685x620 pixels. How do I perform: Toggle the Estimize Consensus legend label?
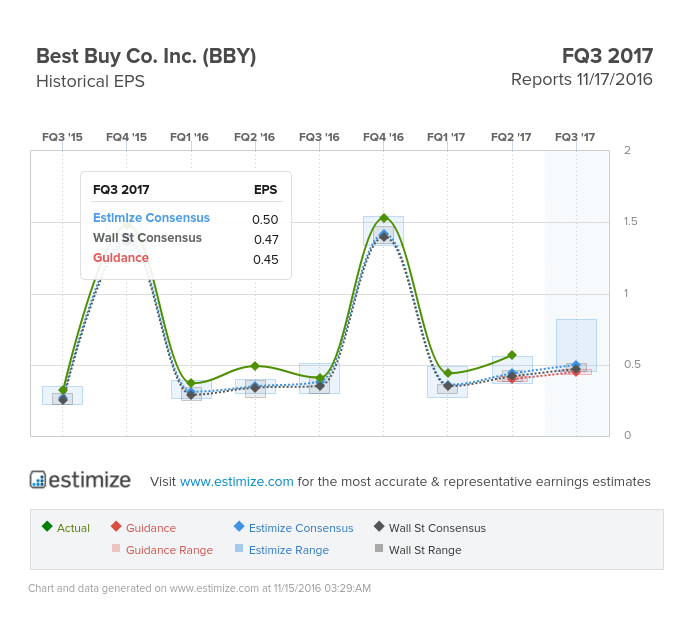301,528
